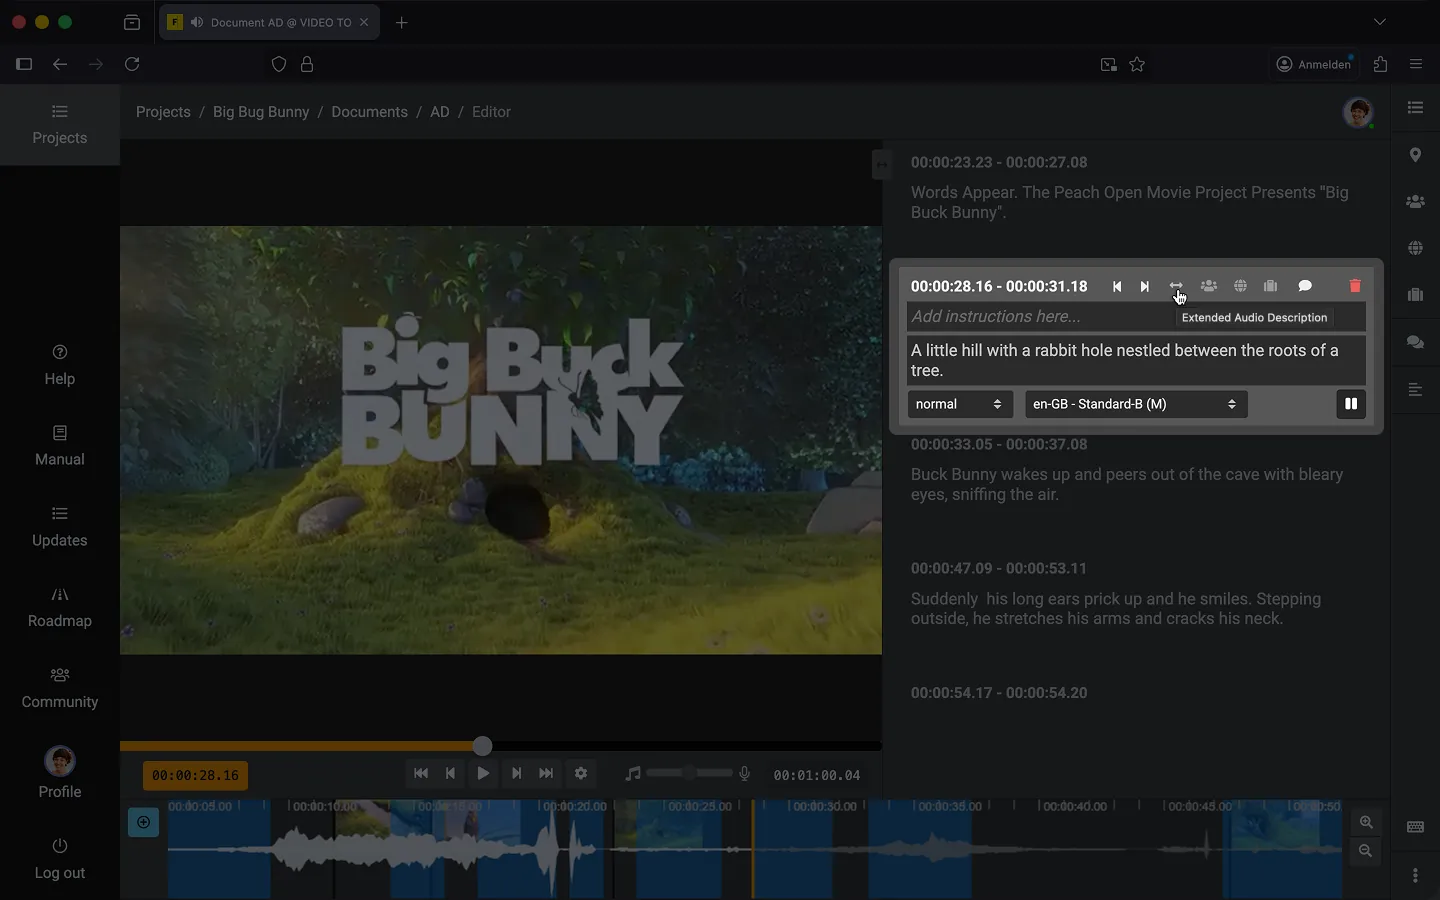
Task: Click the music/voice balance slider
Action: [689, 773]
